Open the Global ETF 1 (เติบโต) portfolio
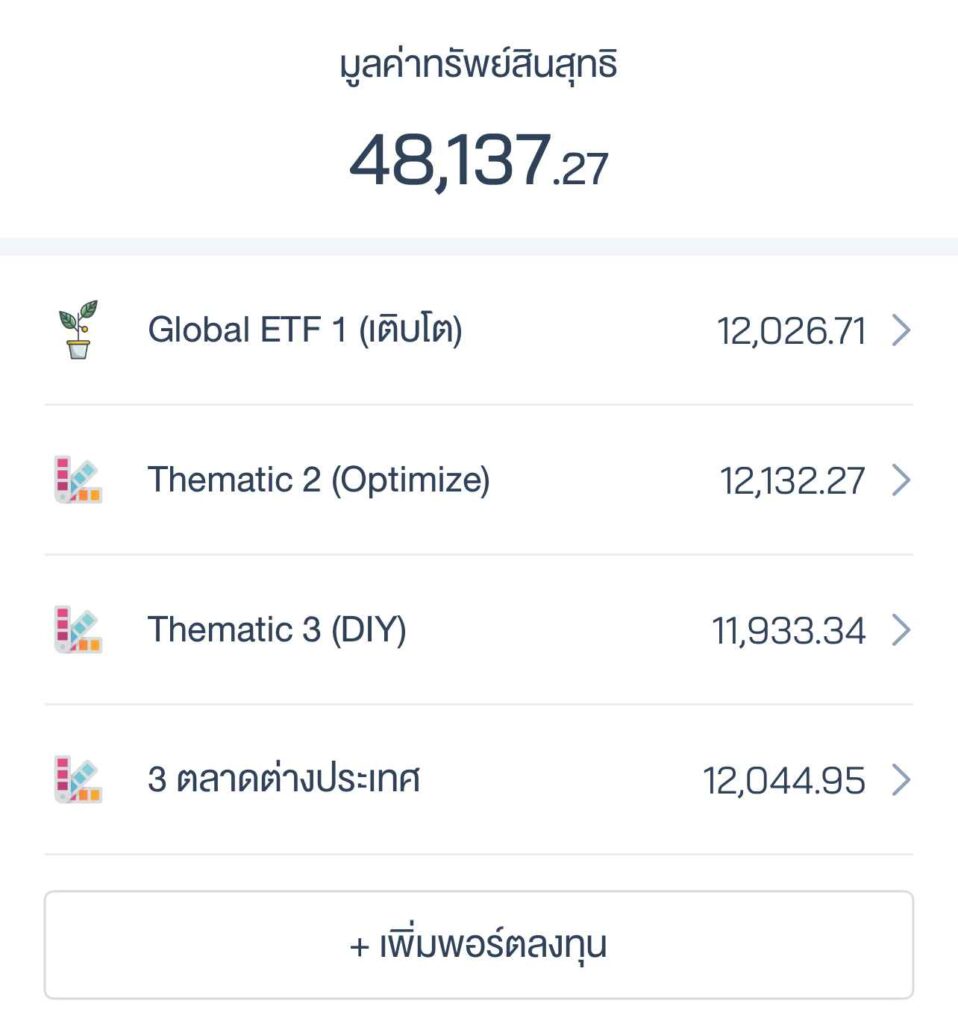 click(305, 330)
